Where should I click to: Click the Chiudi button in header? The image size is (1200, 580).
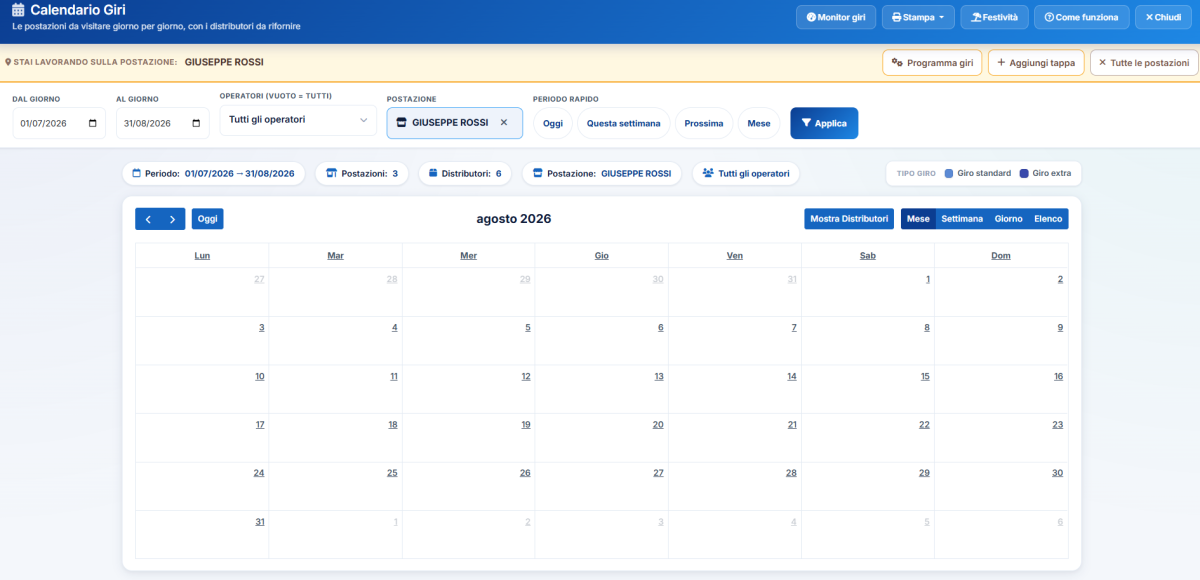[1163, 17]
